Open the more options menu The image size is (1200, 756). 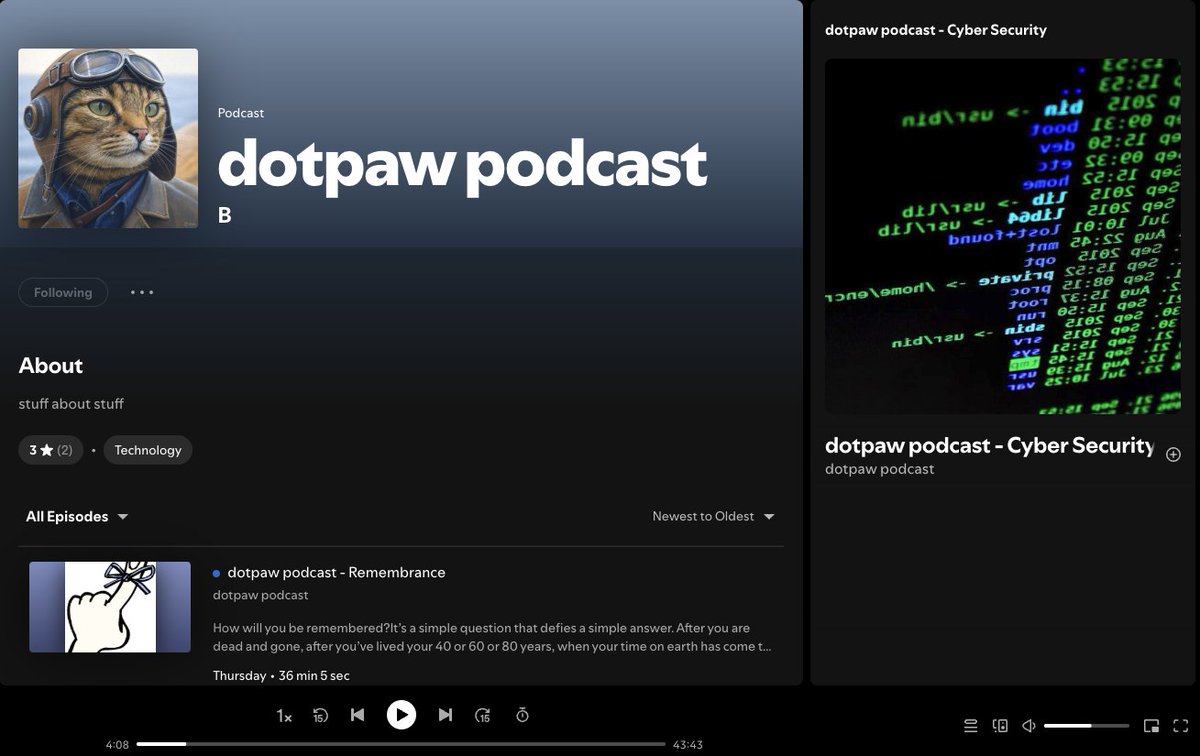pyautogui.click(x=141, y=292)
